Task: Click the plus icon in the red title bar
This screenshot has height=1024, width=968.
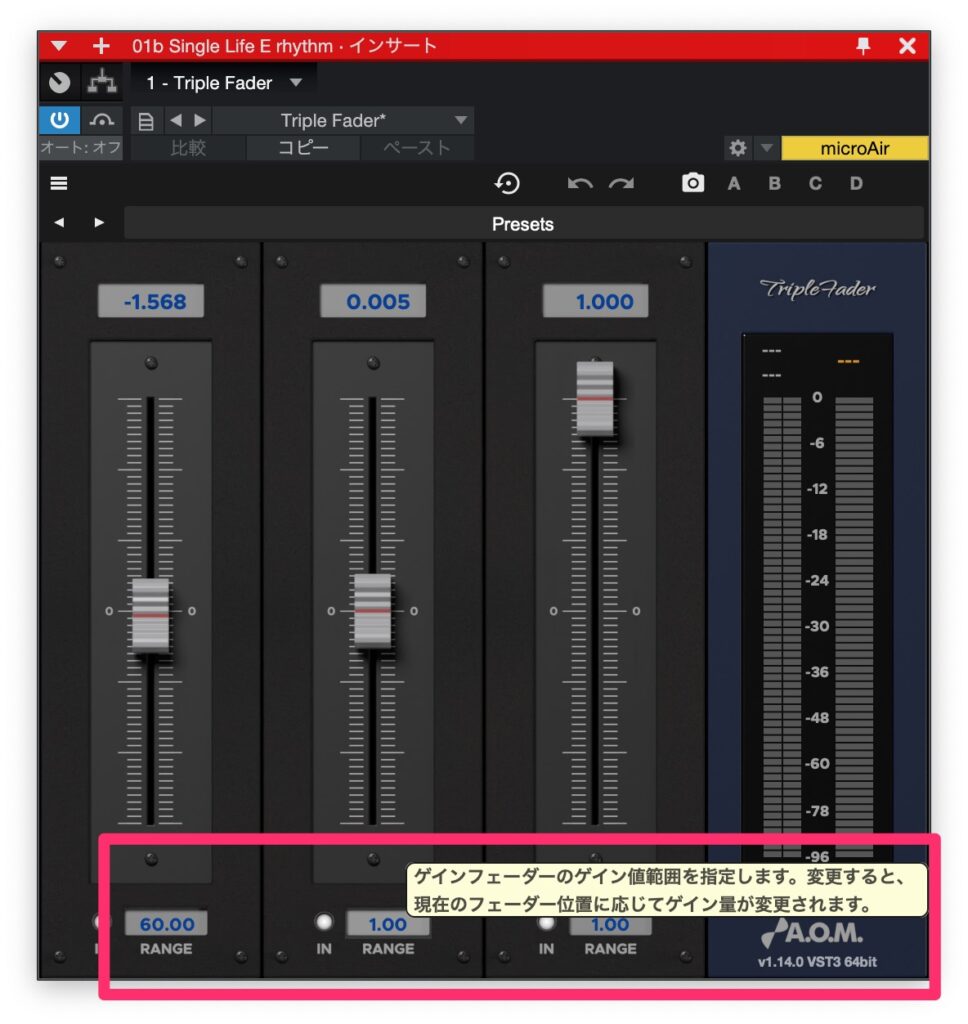Action: pos(100,46)
